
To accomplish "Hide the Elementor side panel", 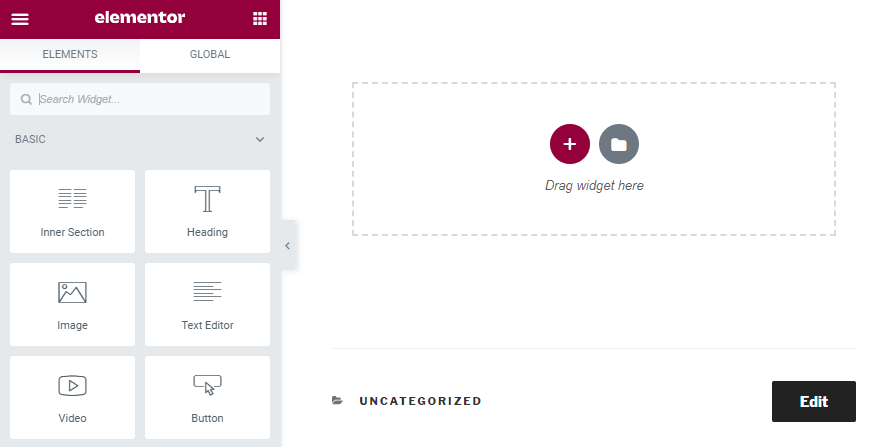I will [x=288, y=246].
